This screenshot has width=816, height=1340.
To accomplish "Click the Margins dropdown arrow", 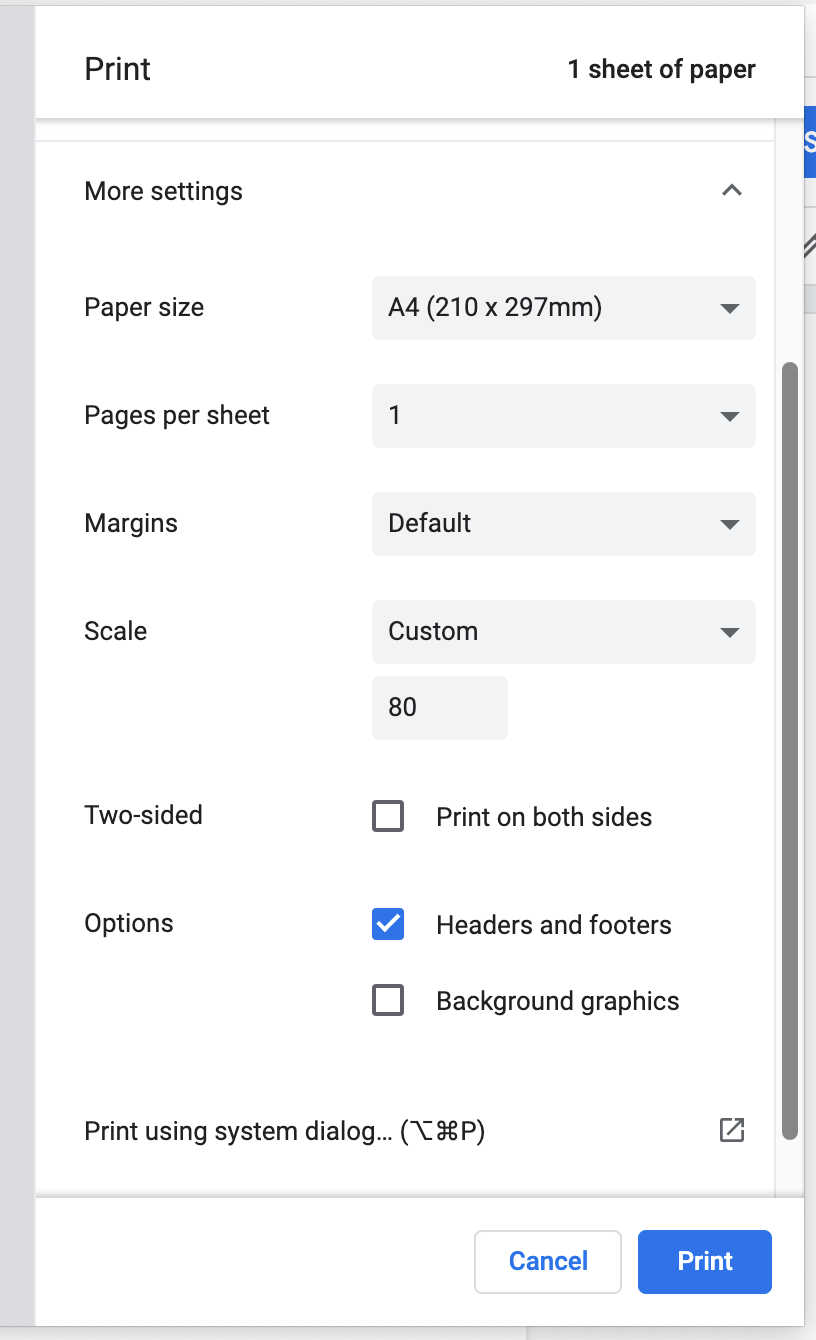I will (731, 524).
